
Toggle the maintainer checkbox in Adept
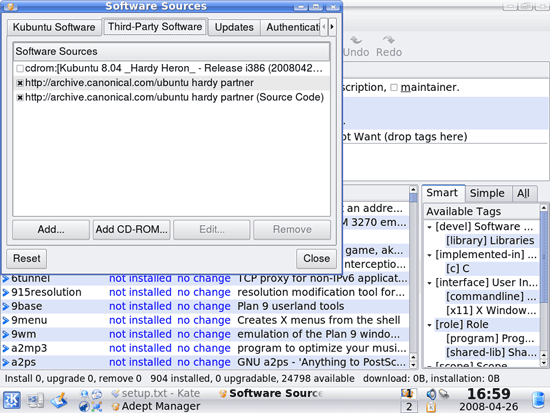click(394, 87)
